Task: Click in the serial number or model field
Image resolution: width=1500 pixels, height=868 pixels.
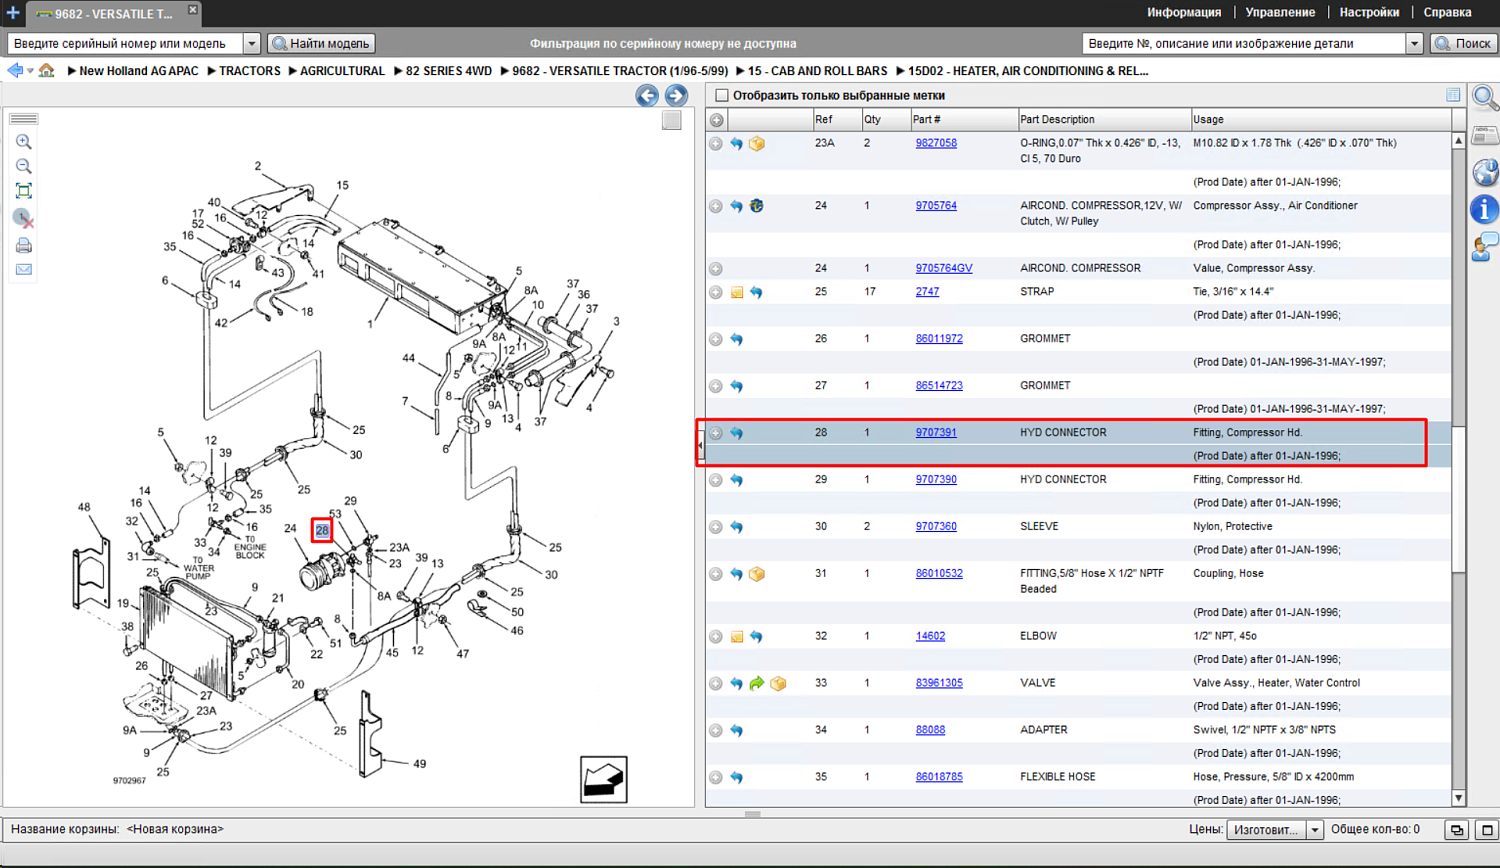Action: [126, 44]
